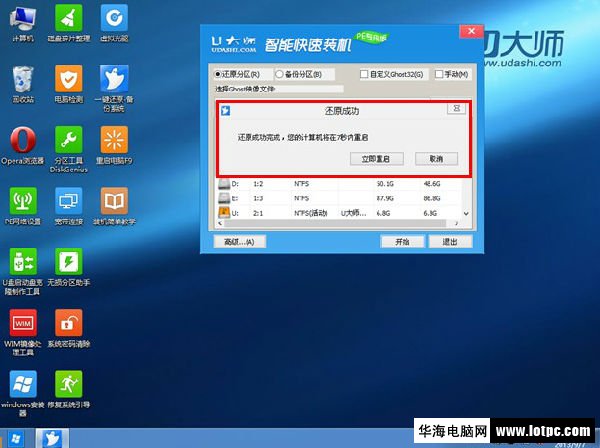Click 取消 in the restore dialog

click(x=436, y=159)
